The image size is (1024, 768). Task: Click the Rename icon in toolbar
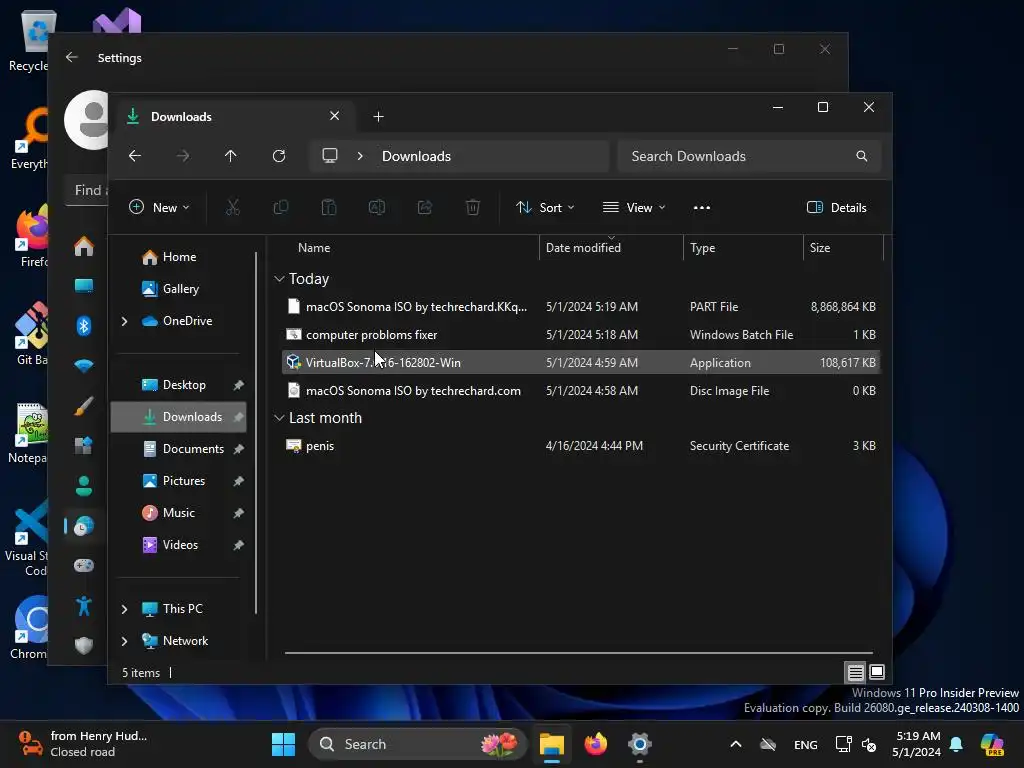[377, 208]
